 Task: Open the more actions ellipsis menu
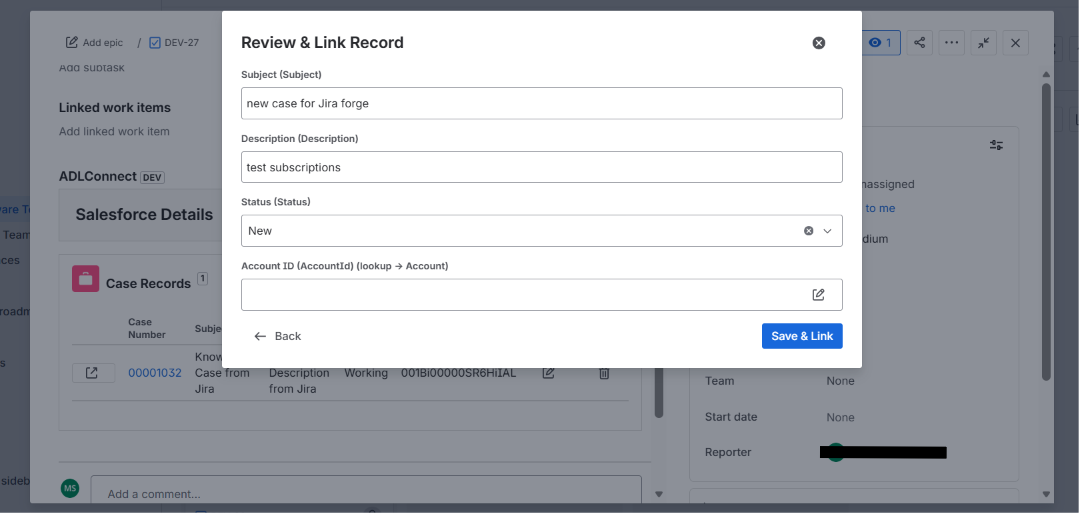coord(952,43)
